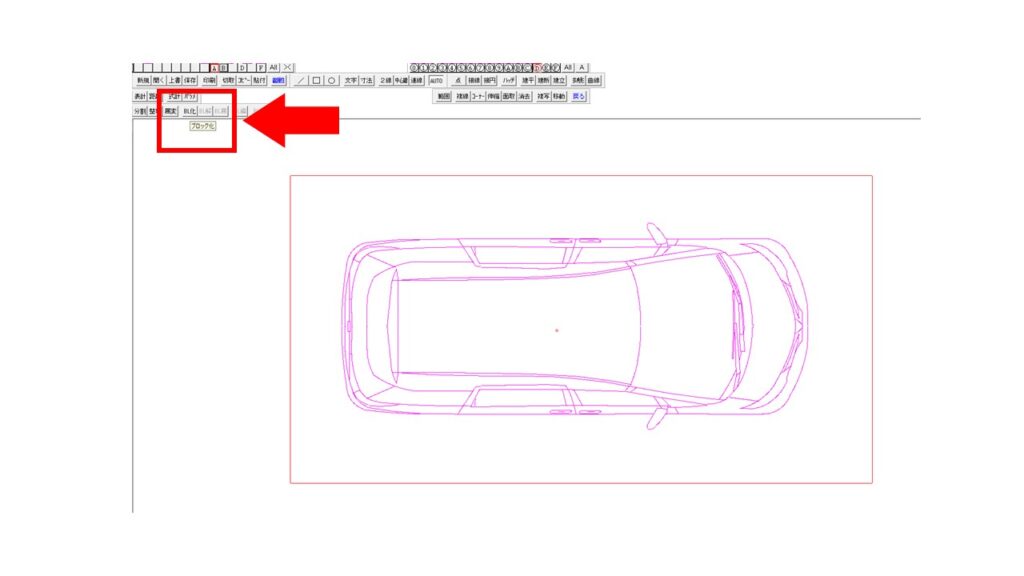This screenshot has width=1024, height=576.
Task: Click the blue 戻る undo button
Action: click(579, 97)
